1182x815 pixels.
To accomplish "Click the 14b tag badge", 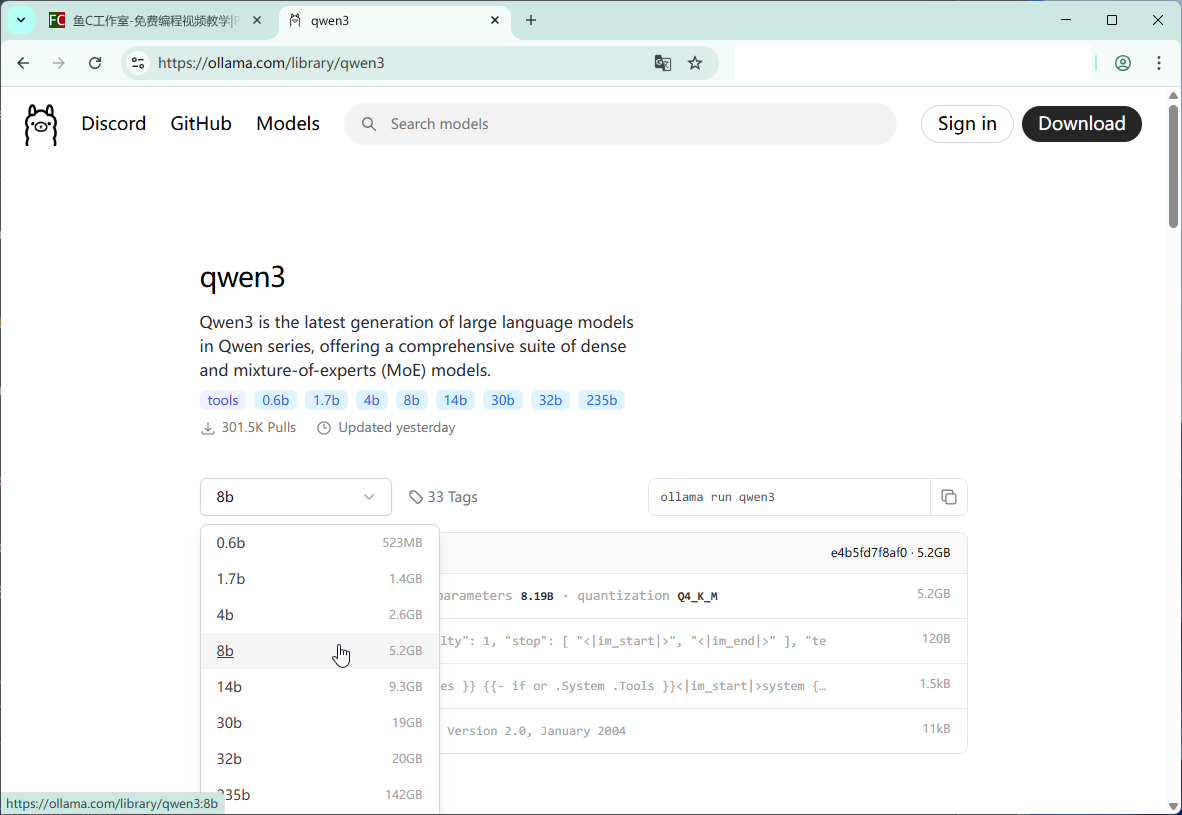I will click(455, 400).
